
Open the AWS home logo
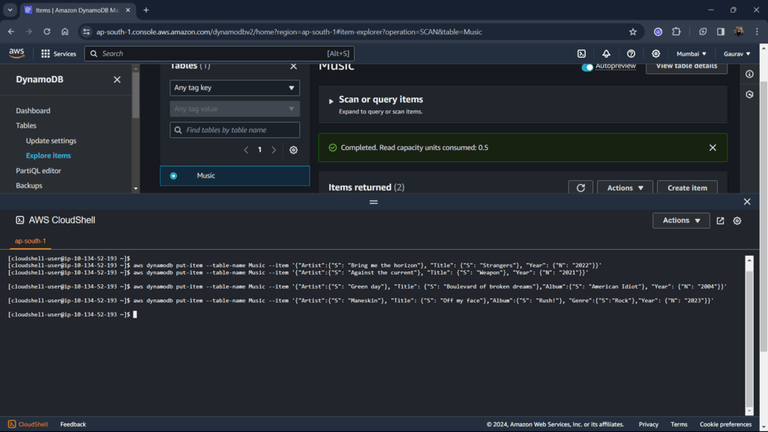[x=16, y=53]
